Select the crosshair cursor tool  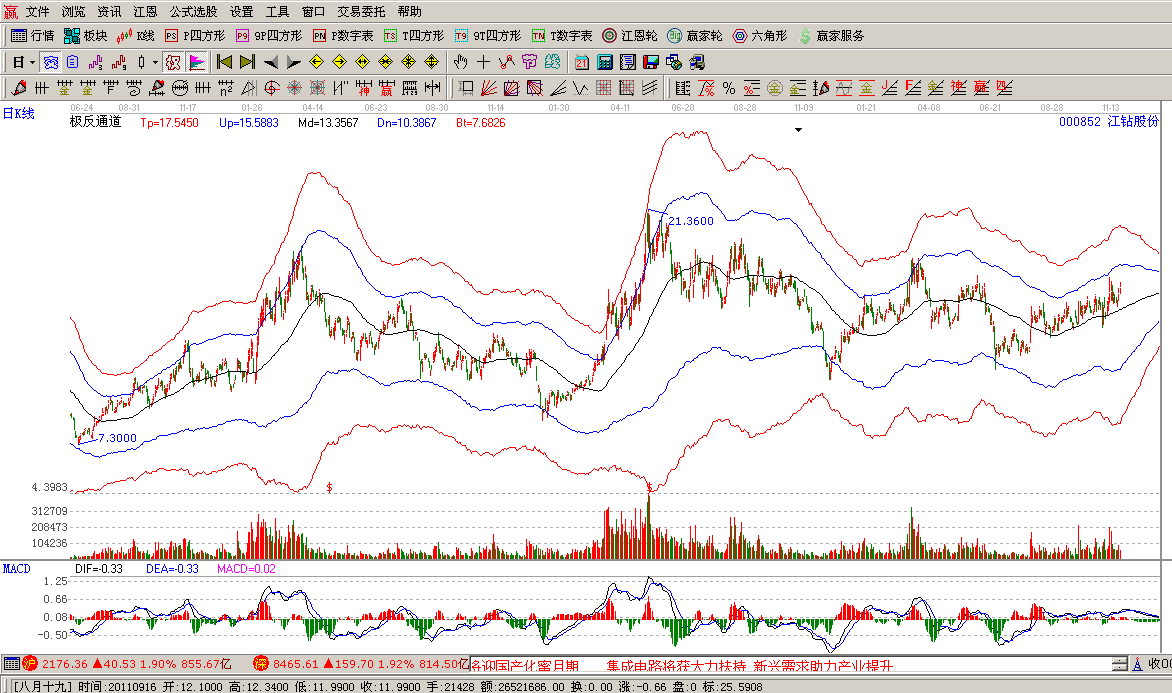pyautogui.click(x=485, y=62)
